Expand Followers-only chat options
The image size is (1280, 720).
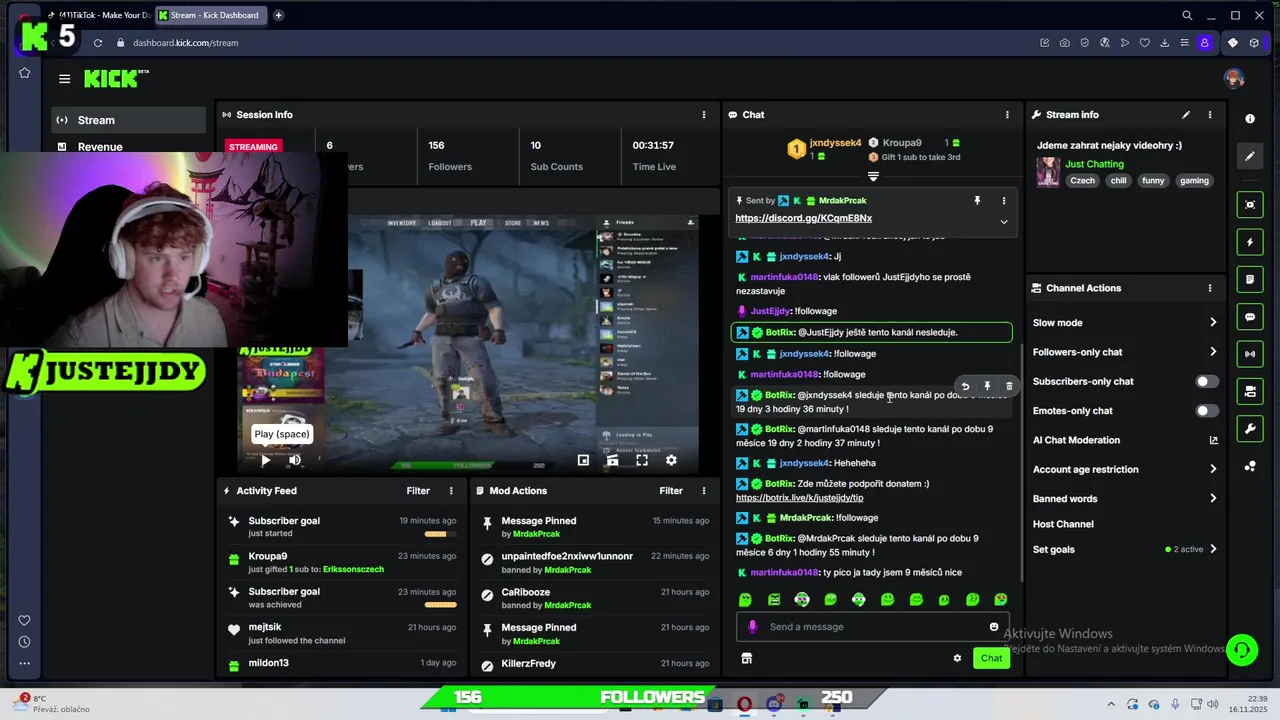click(x=1213, y=352)
